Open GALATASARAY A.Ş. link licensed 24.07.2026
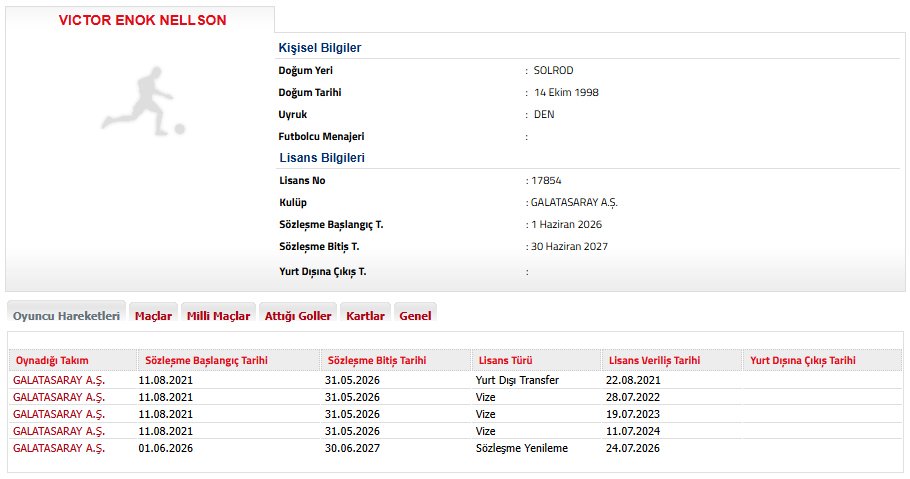The height and width of the screenshot is (479, 910). [59, 448]
